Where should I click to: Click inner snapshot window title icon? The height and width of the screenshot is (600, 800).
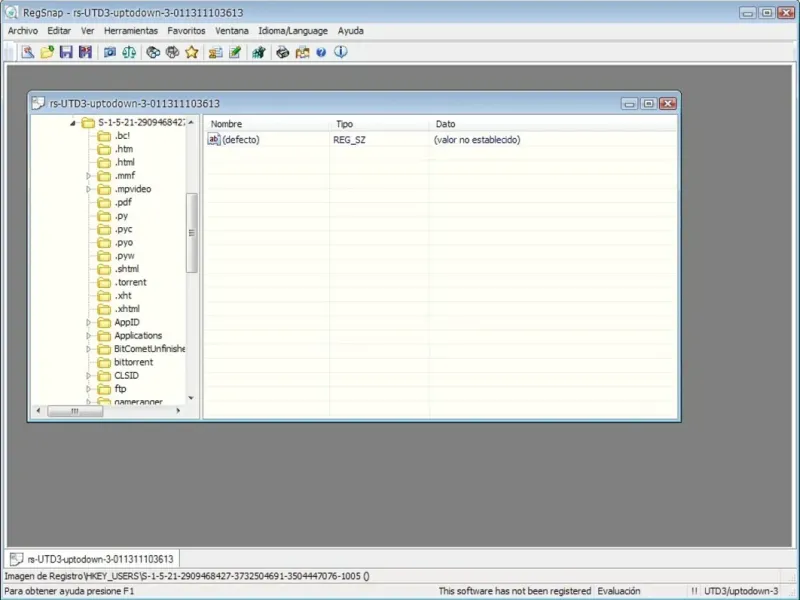click(38, 103)
